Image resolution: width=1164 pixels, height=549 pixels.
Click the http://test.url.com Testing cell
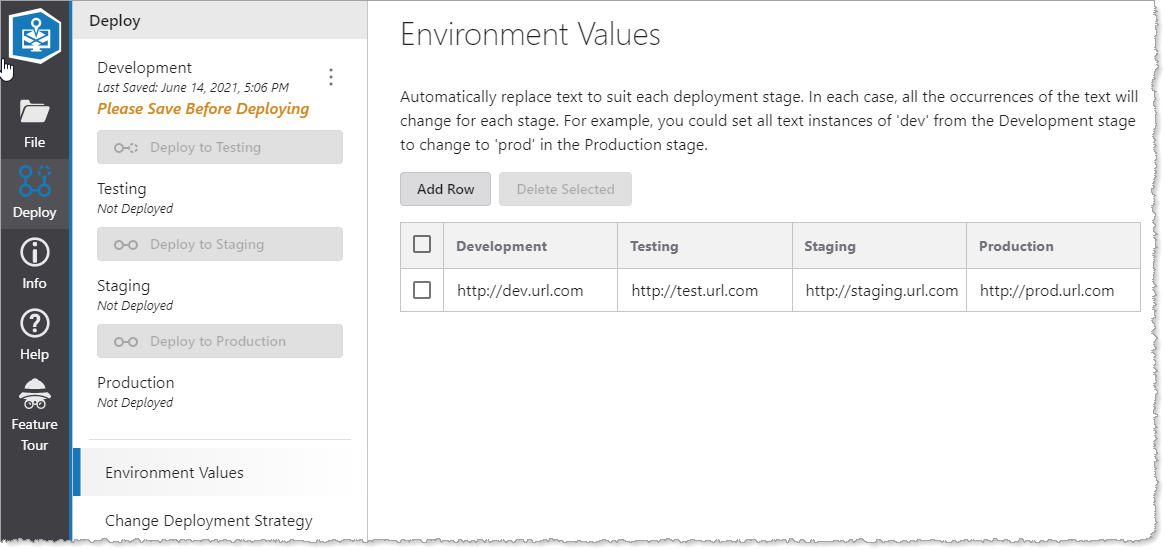pos(705,290)
